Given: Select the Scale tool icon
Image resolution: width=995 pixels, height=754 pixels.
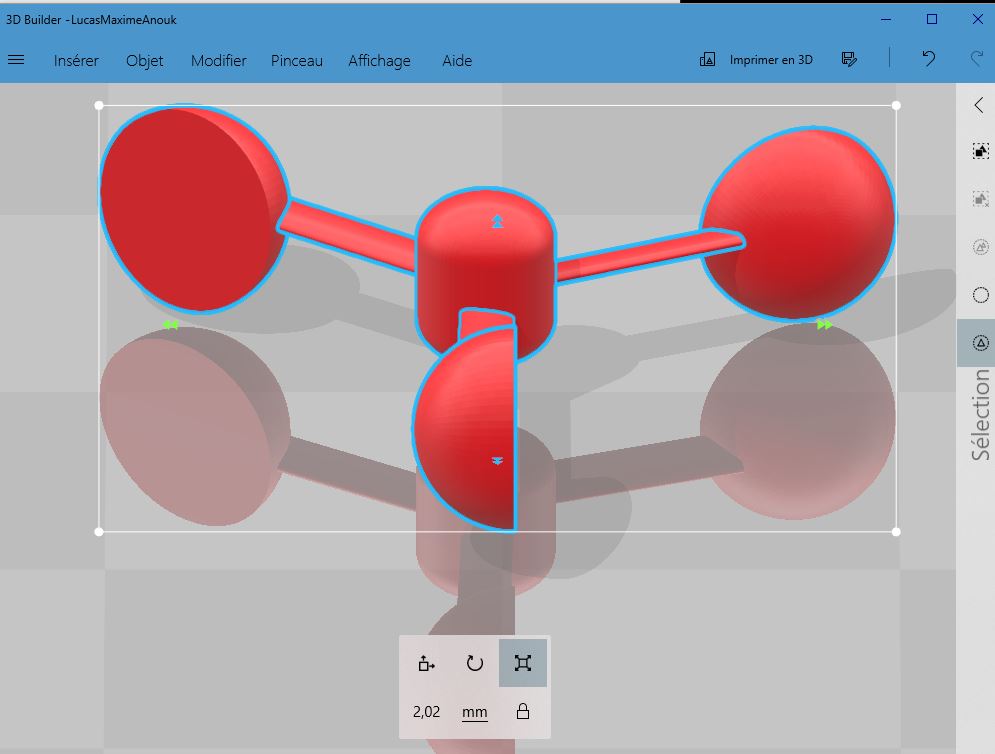Looking at the screenshot, I should point(523,663).
